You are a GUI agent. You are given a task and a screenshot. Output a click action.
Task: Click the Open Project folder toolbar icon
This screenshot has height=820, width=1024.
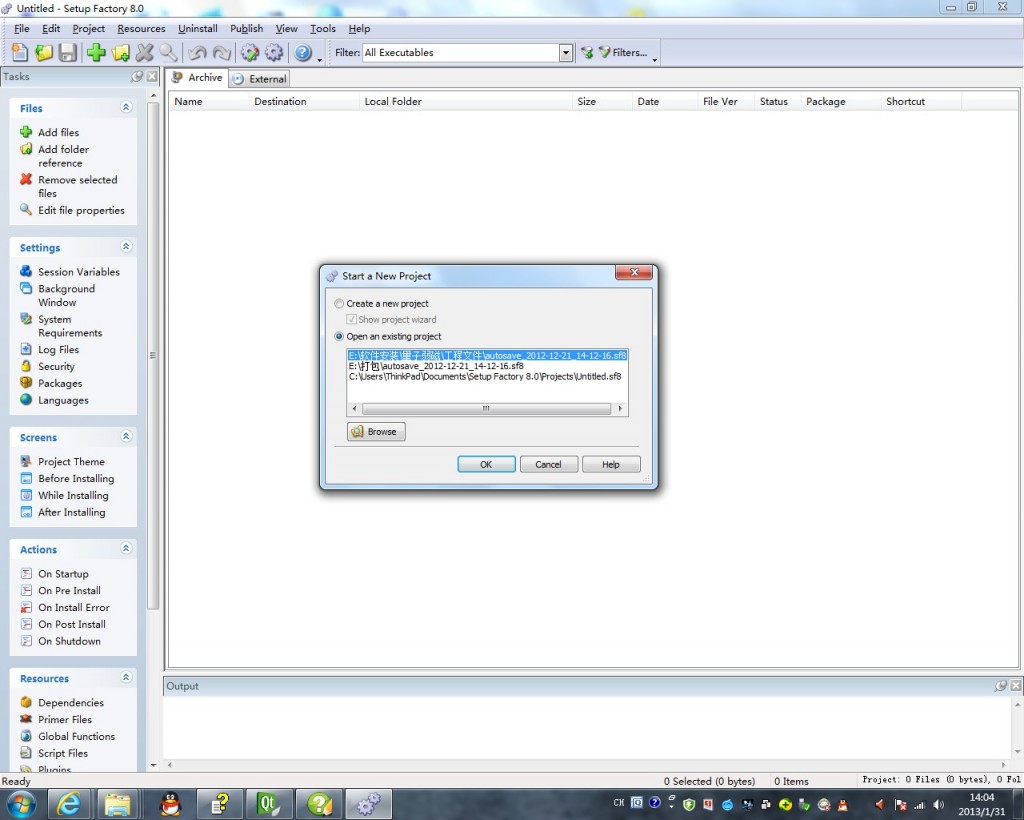(x=44, y=52)
